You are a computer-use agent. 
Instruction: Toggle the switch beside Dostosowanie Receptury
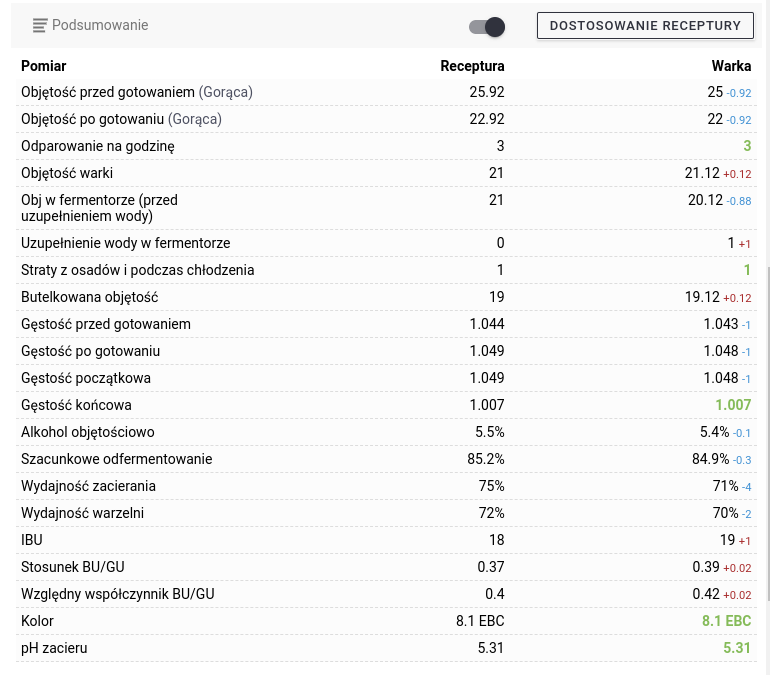(x=487, y=26)
